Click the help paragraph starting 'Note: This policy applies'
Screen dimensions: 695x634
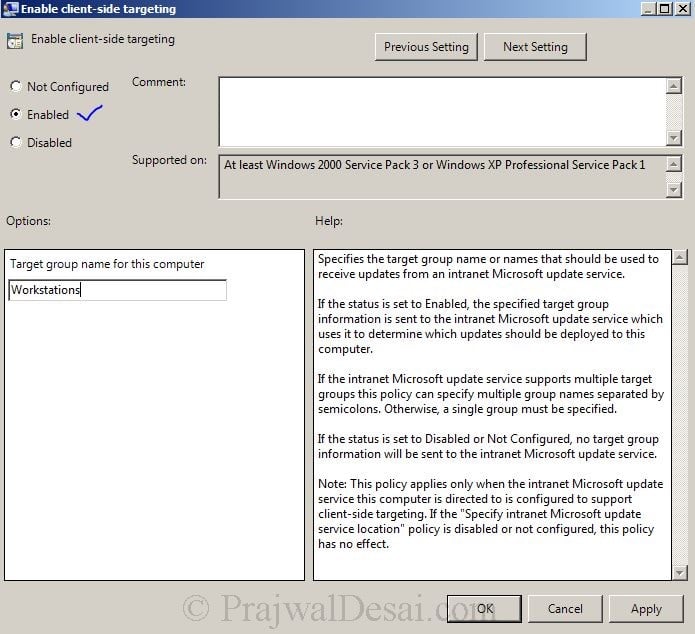coord(490,514)
